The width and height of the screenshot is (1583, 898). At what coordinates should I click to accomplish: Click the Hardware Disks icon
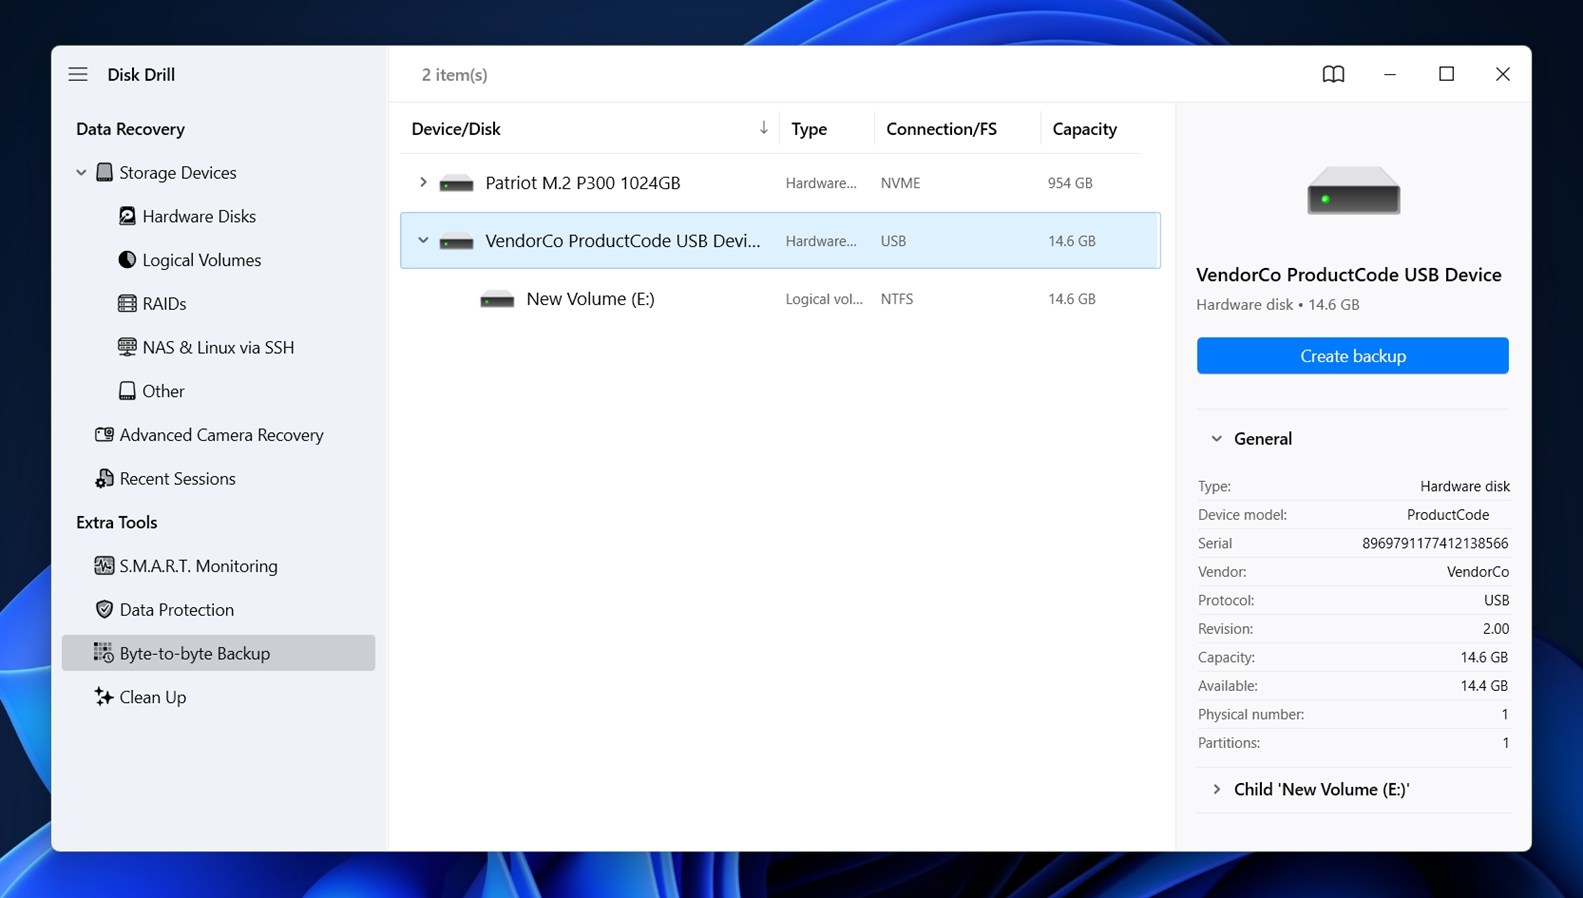(x=127, y=216)
